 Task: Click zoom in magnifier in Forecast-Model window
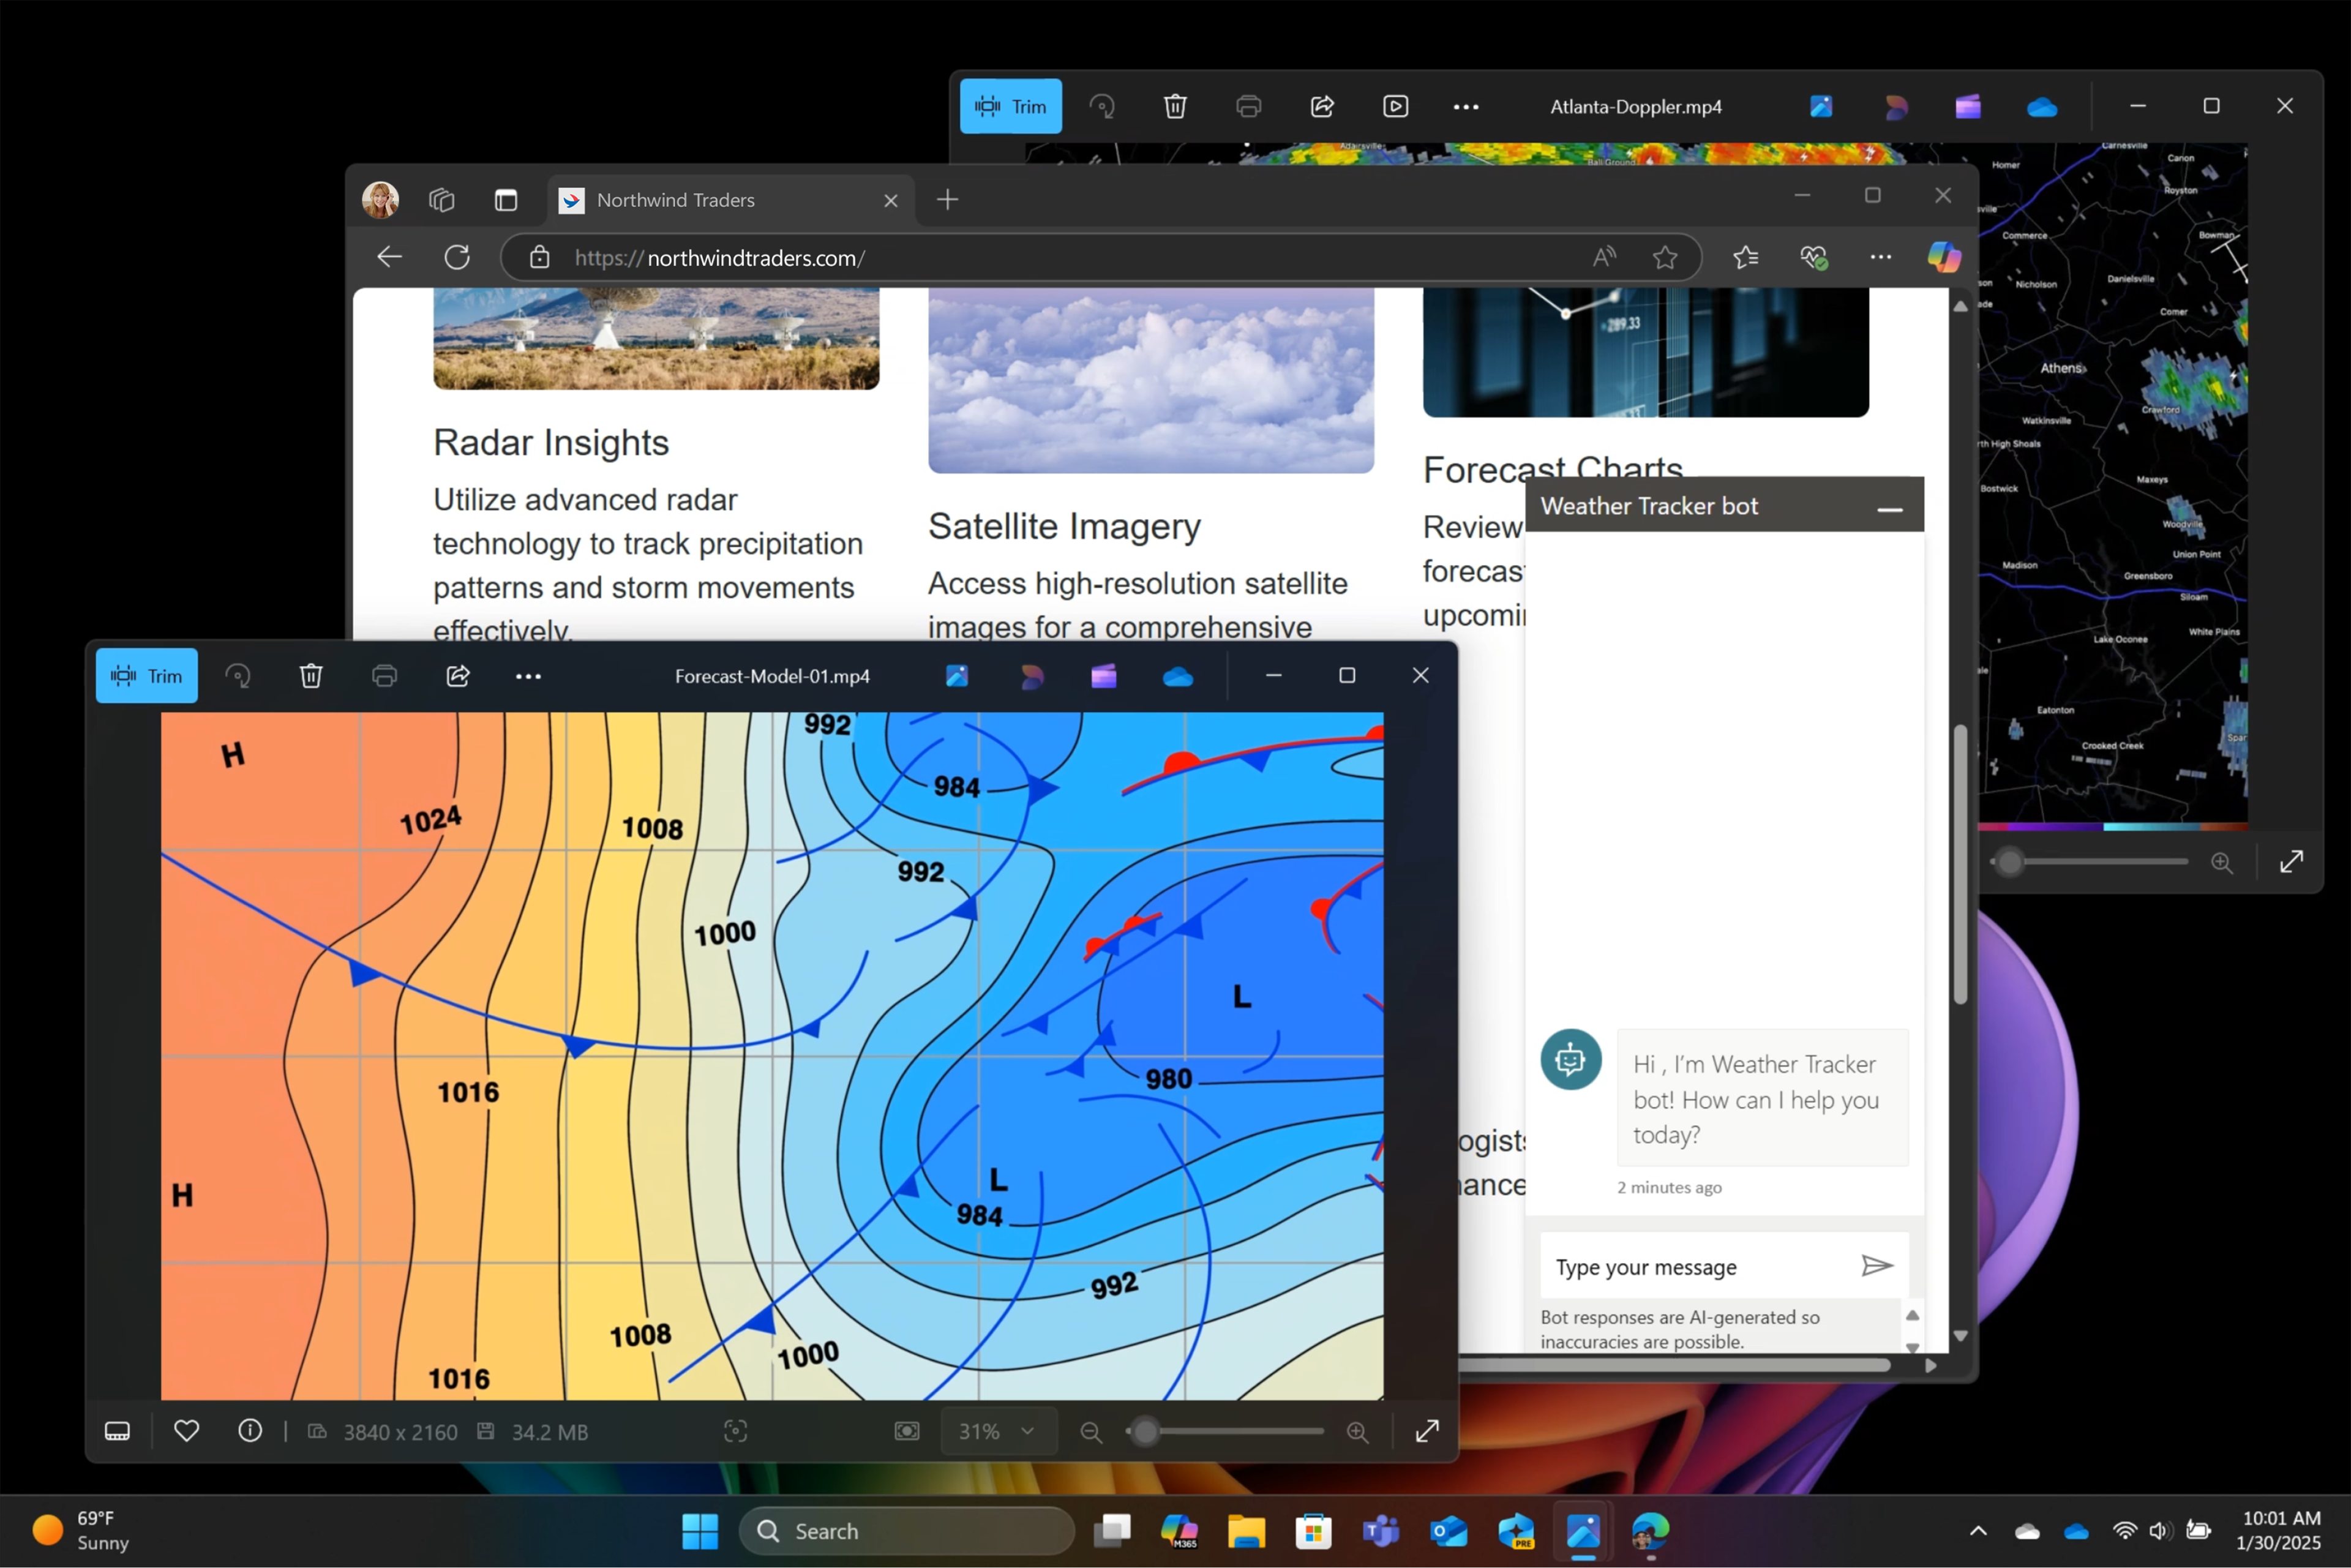click(x=1357, y=1432)
